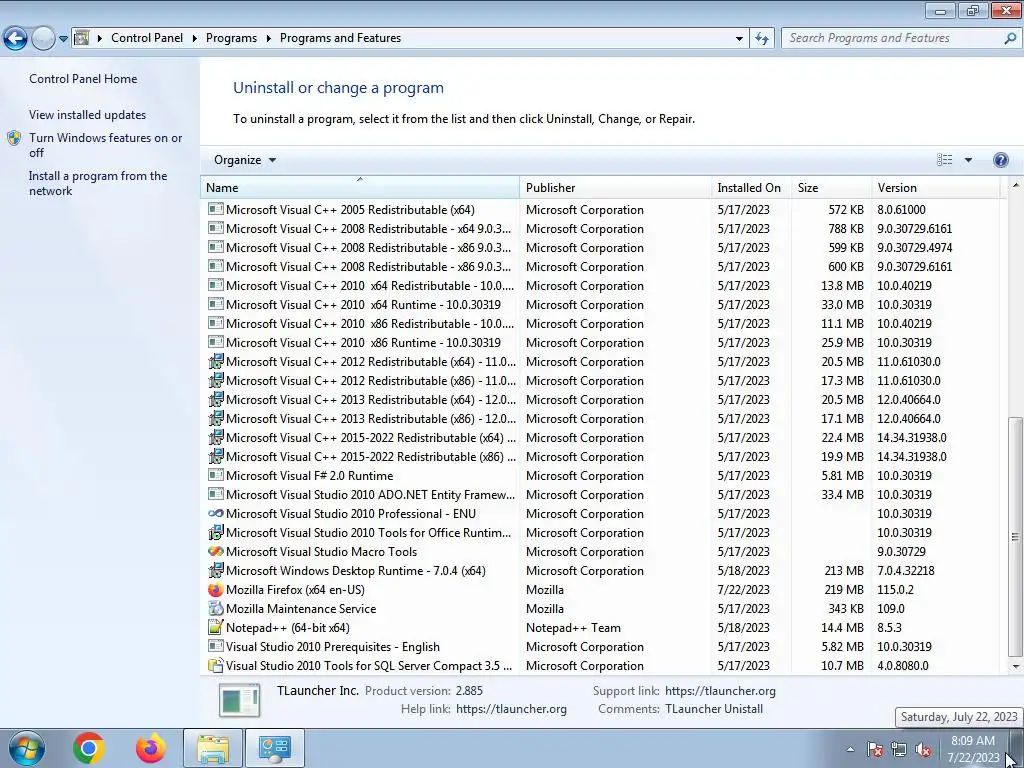Select the Notepad++ program icon
This screenshot has width=1024, height=768.
coord(215,627)
